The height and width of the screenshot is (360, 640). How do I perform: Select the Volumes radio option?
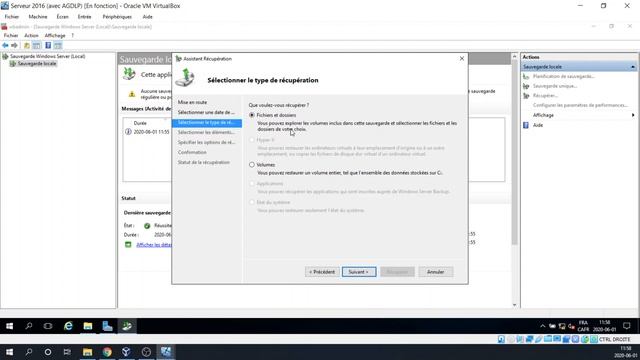(252, 164)
